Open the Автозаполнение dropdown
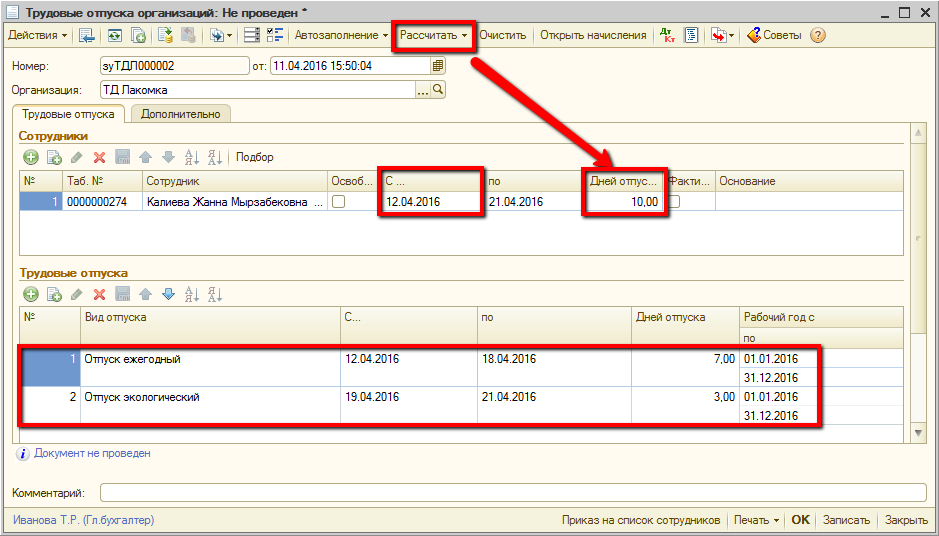This screenshot has height=536, width=939. click(341, 35)
